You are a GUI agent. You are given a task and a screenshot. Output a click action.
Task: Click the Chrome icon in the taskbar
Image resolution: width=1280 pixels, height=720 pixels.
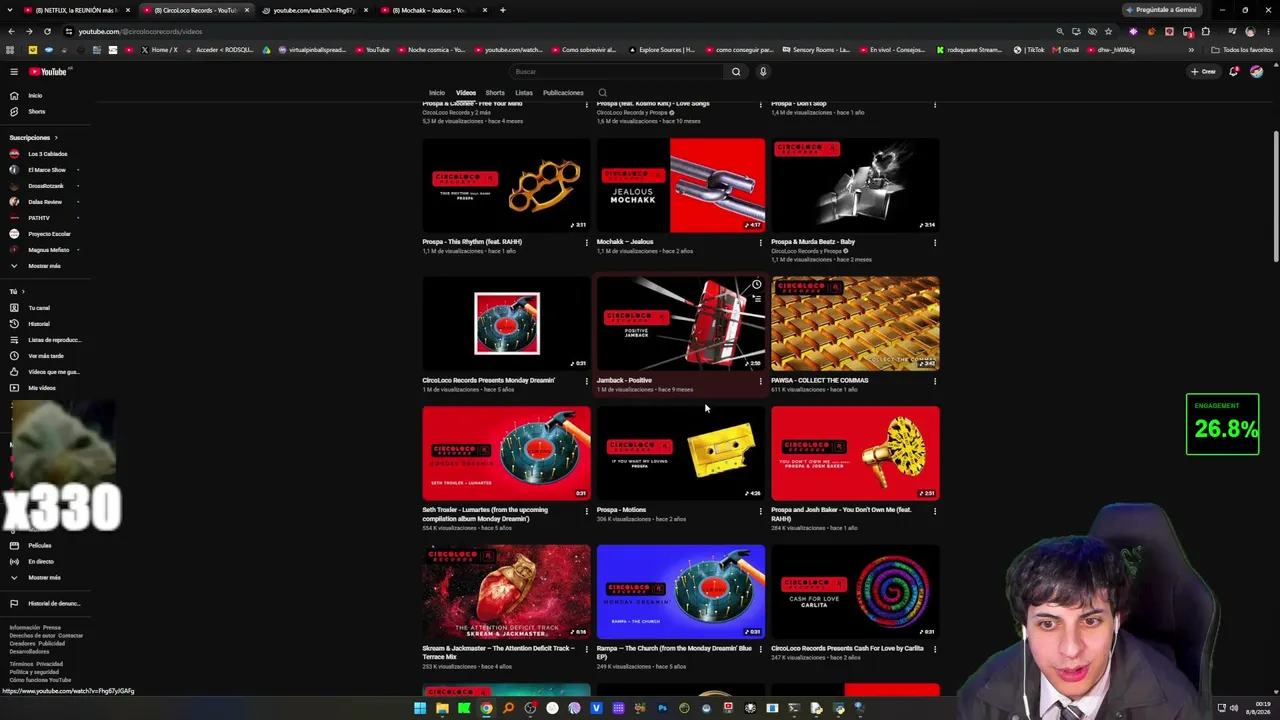486,708
